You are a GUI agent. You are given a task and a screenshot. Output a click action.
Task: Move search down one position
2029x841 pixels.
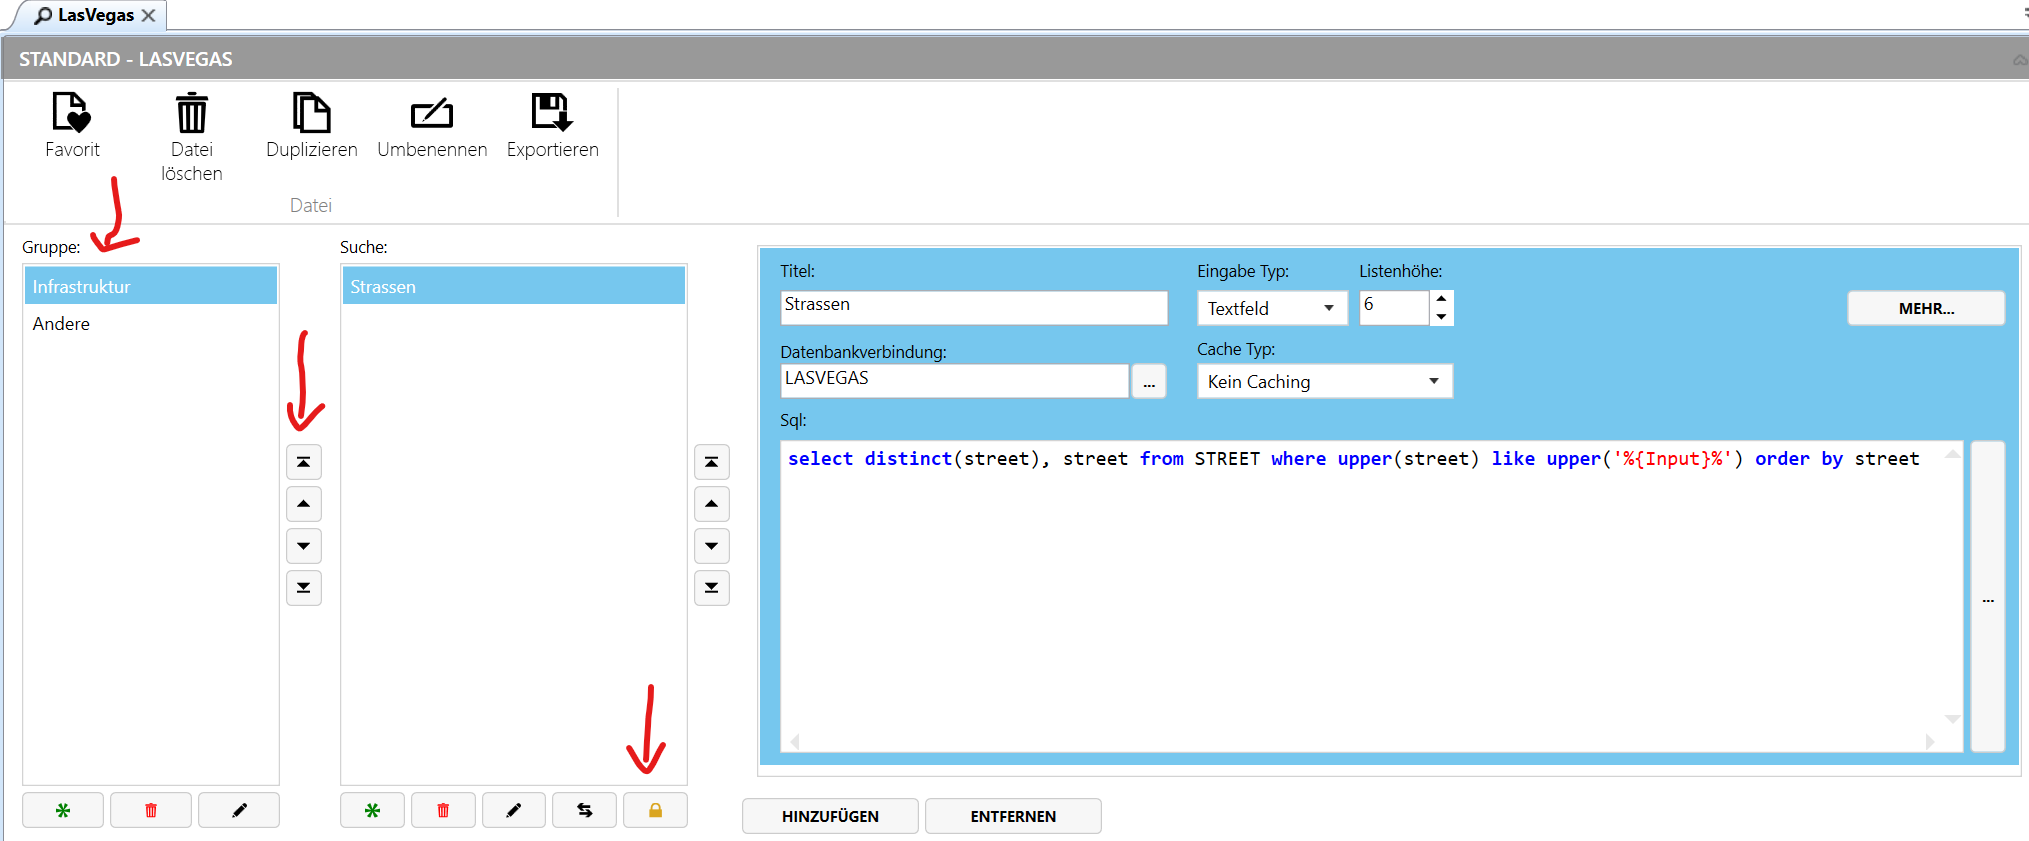click(x=712, y=546)
